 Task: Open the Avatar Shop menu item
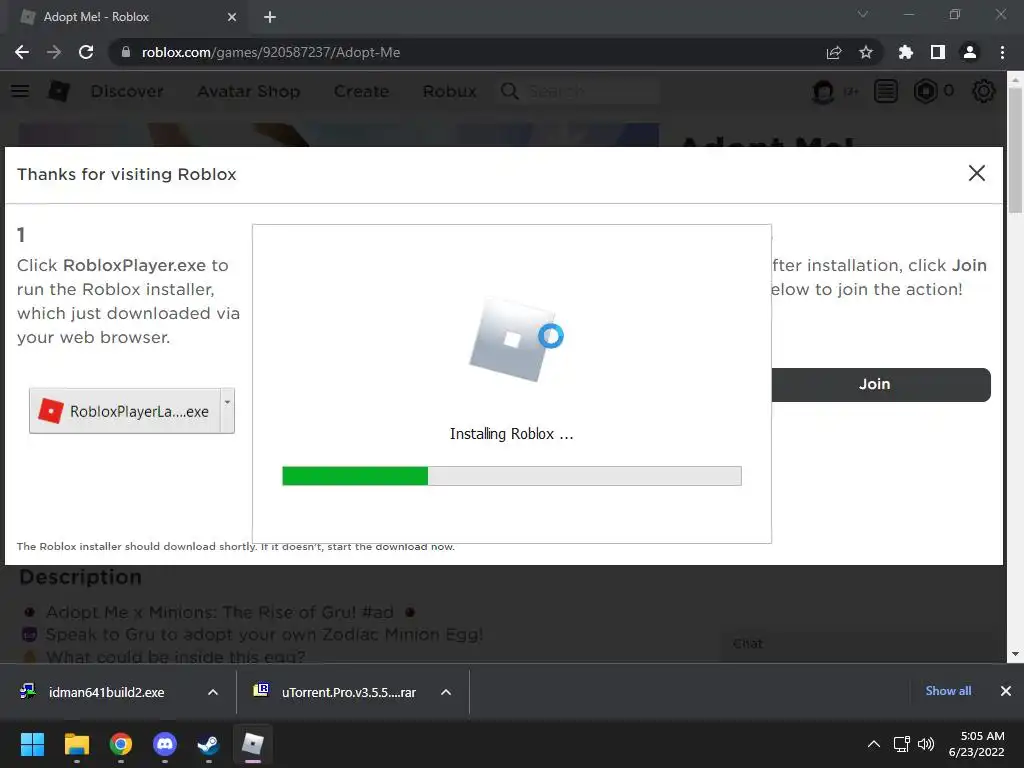(x=249, y=91)
